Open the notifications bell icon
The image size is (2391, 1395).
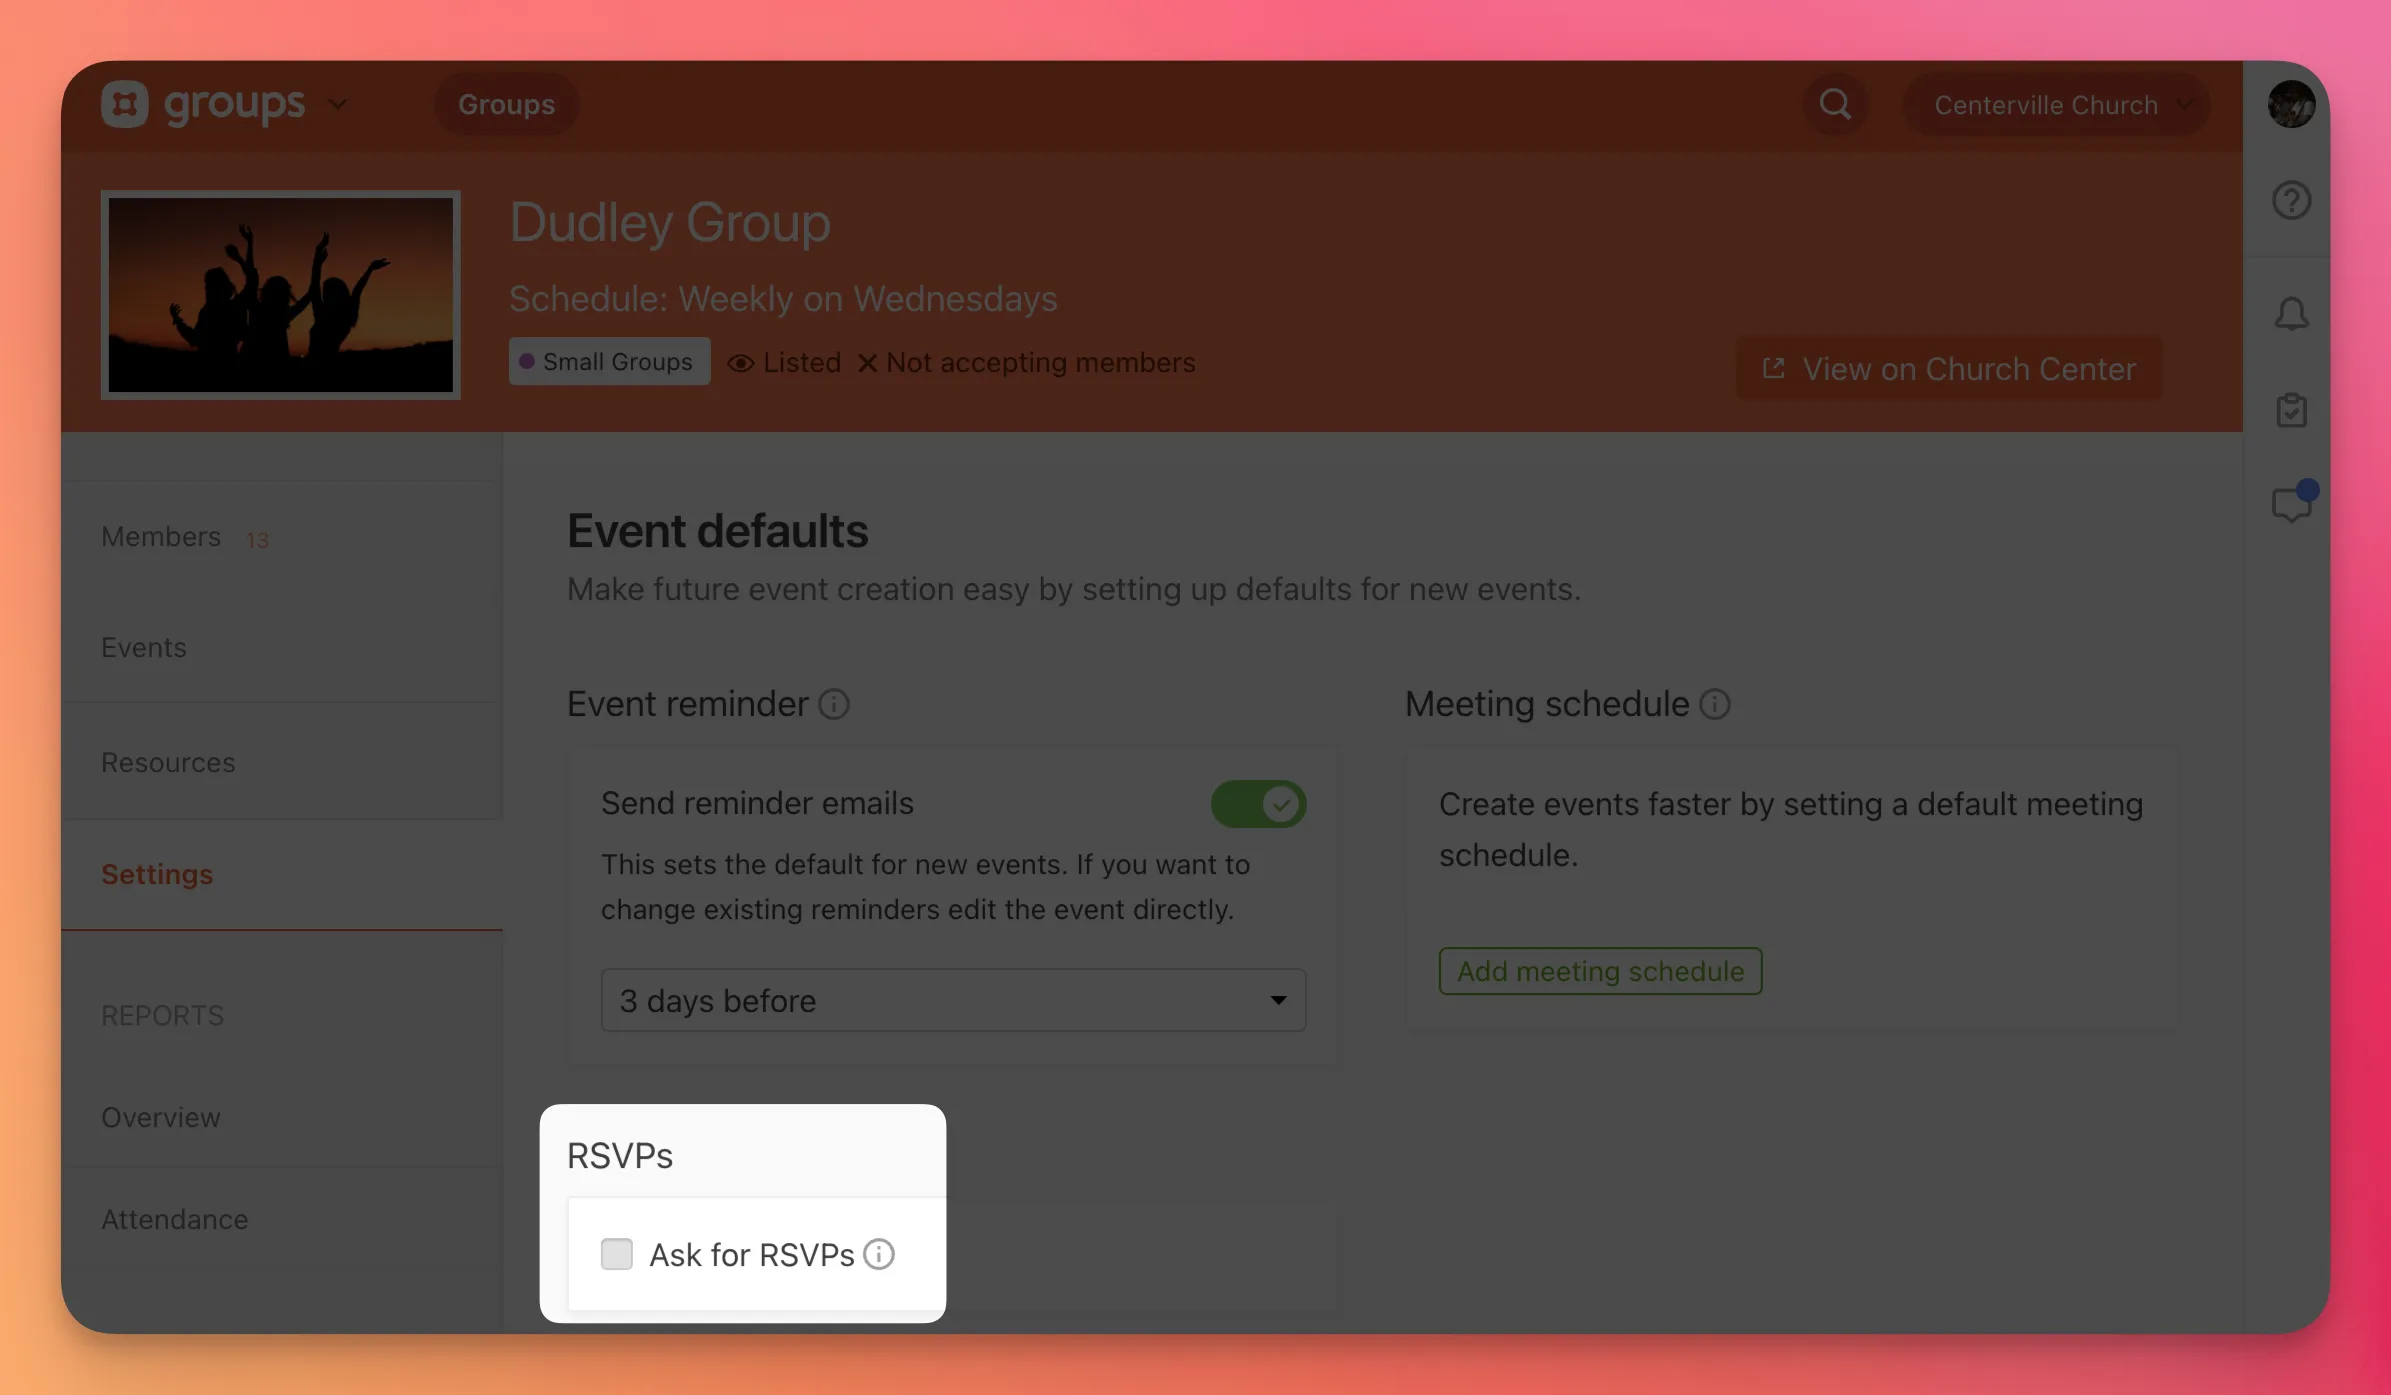(x=2291, y=313)
